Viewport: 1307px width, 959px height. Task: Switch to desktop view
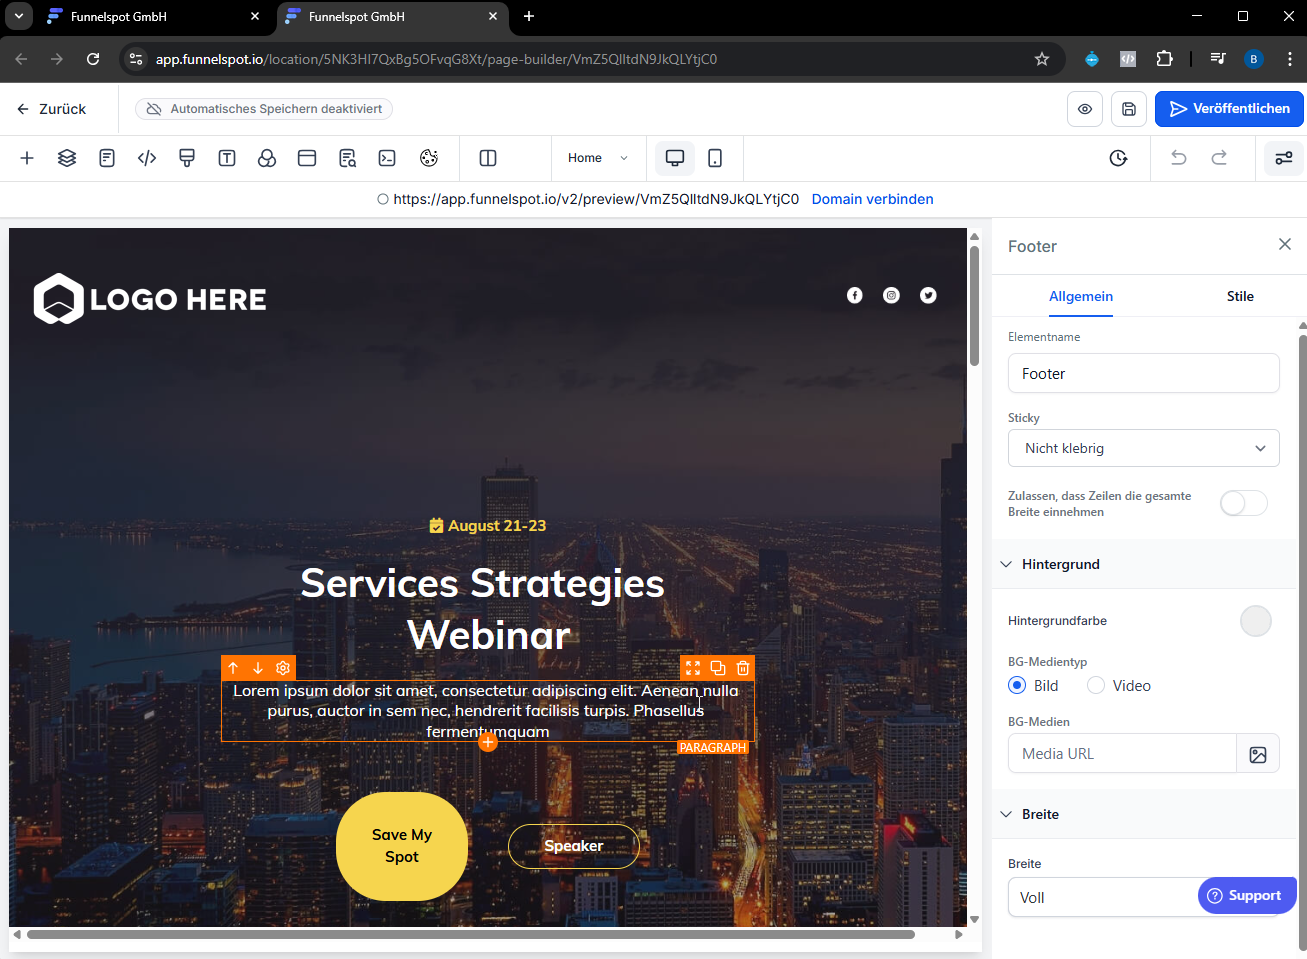point(675,158)
